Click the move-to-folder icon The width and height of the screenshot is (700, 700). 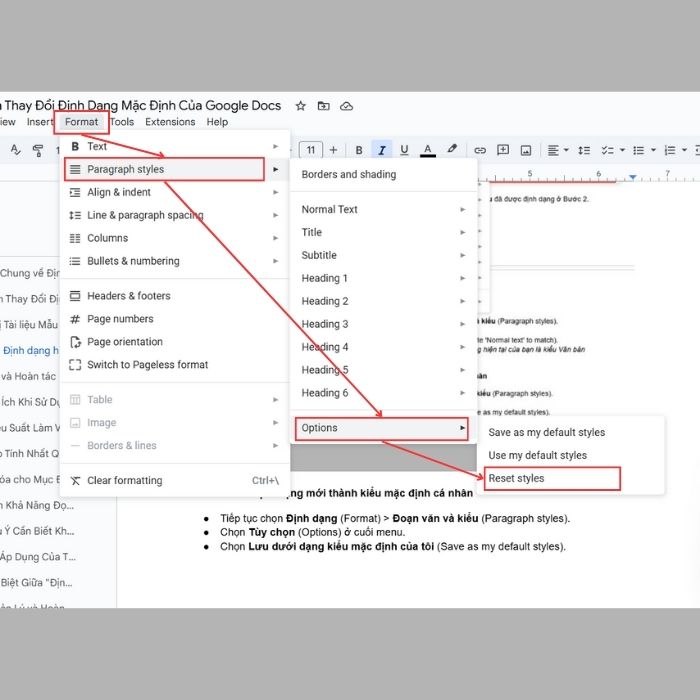[323, 106]
